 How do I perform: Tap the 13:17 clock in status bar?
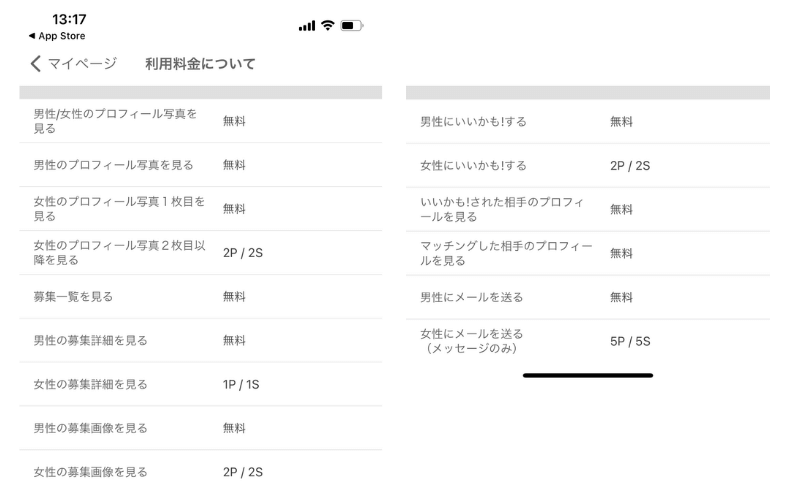pyautogui.click(x=67, y=20)
